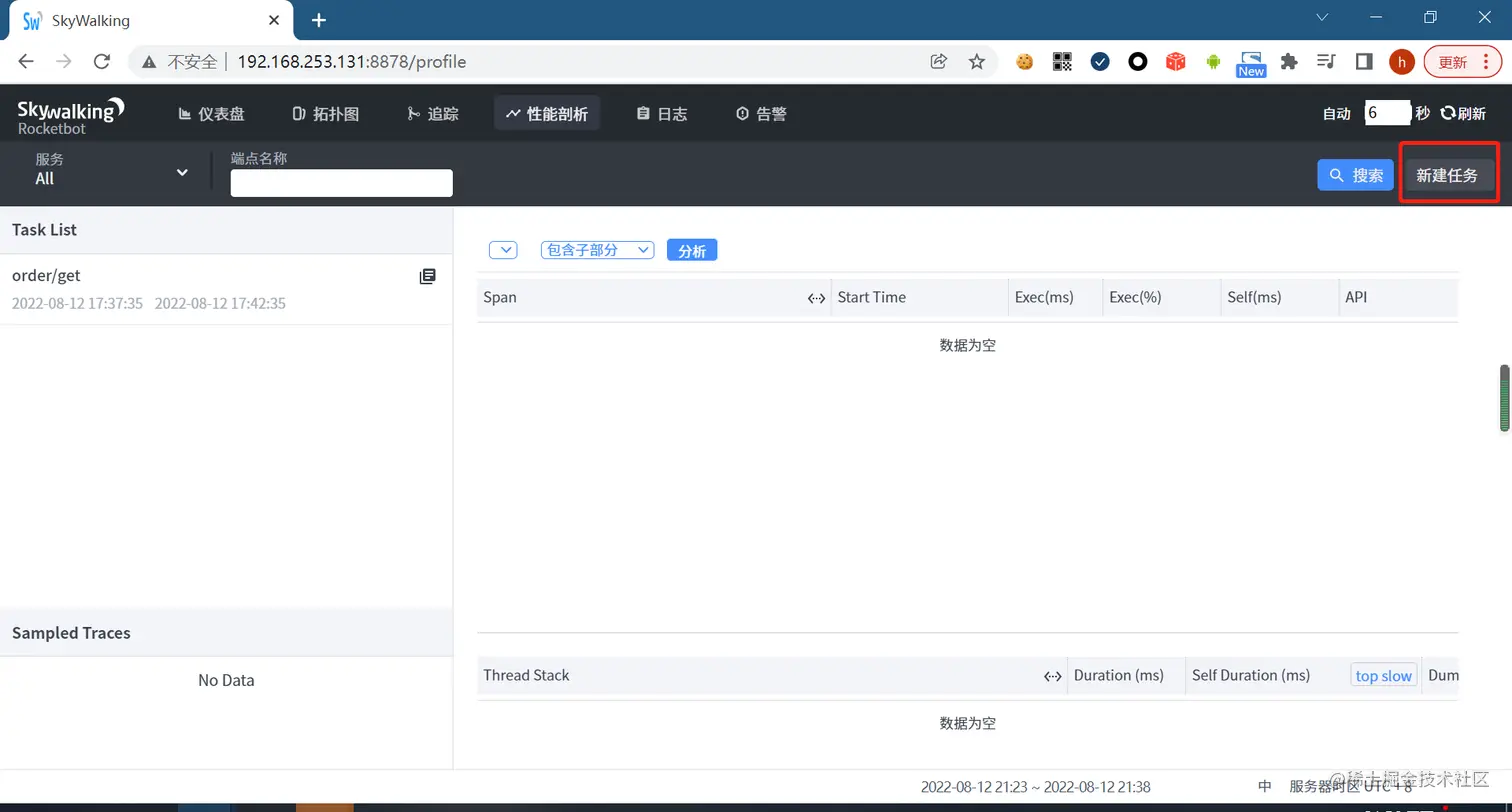View details icon of order/get task

[427, 276]
